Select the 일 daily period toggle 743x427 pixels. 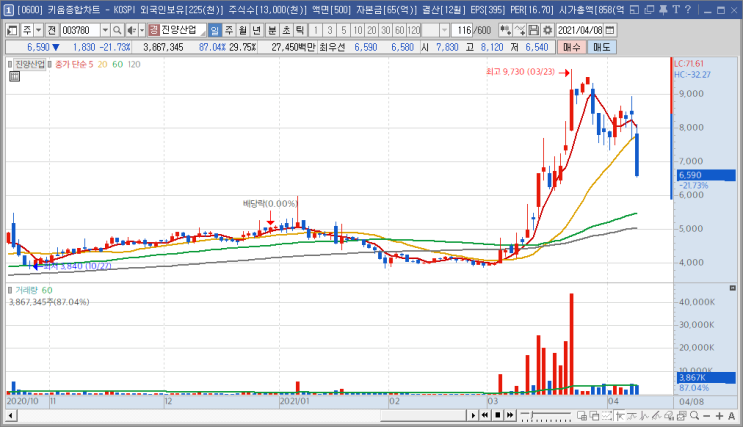tap(215, 30)
